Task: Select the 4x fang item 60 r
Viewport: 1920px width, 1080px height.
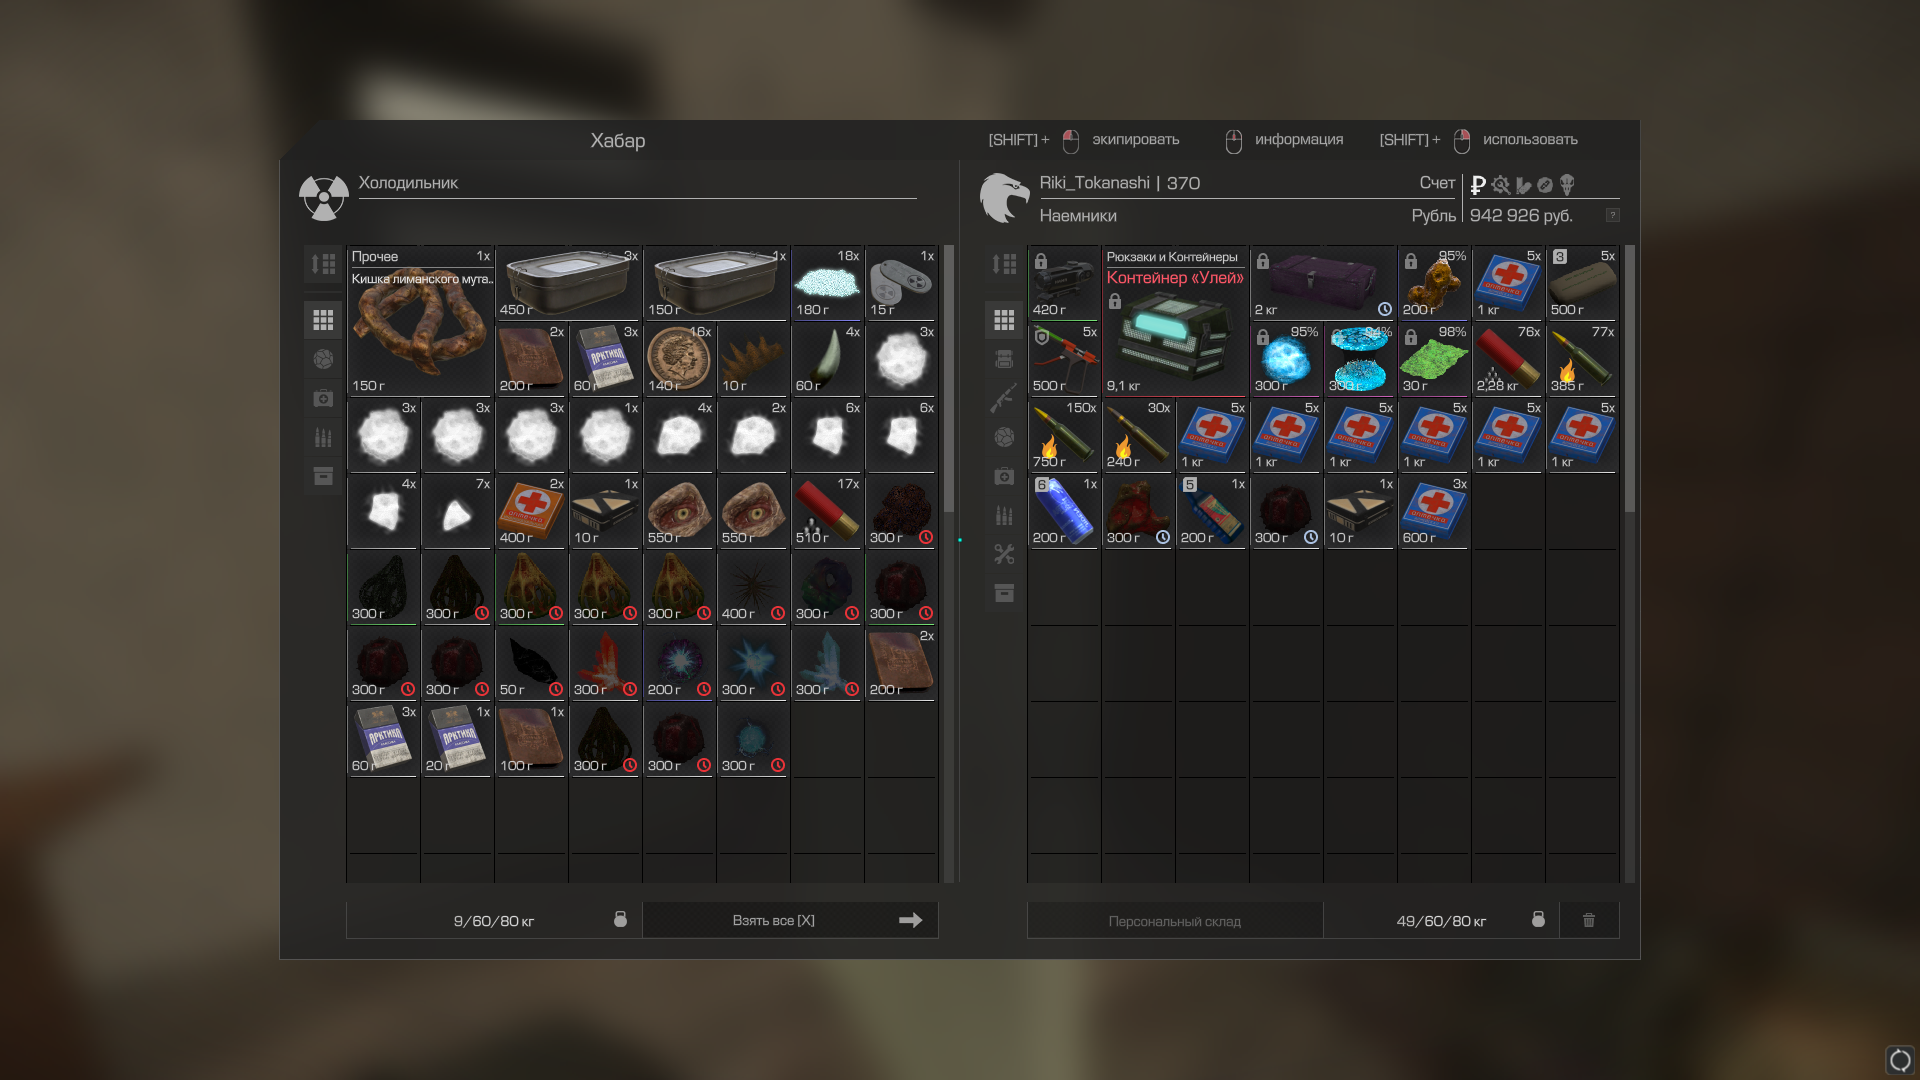Action: pos(827,359)
